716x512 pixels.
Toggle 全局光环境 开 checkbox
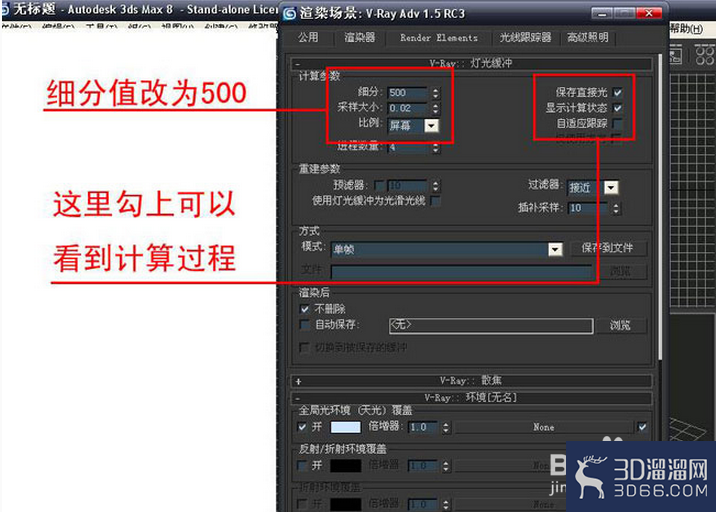coord(302,428)
